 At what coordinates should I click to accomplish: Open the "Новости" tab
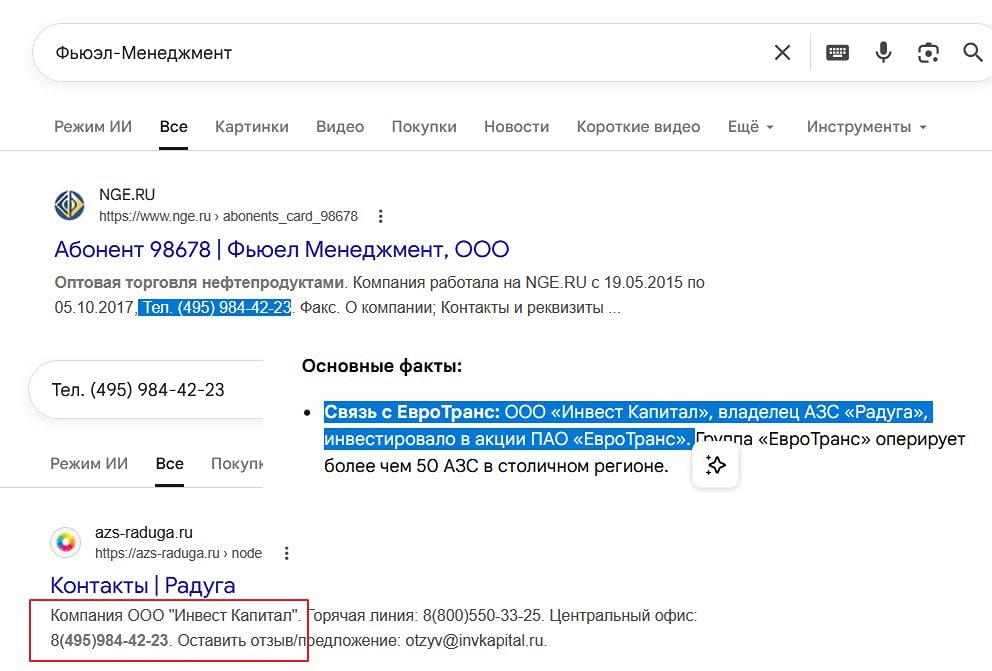tap(516, 127)
